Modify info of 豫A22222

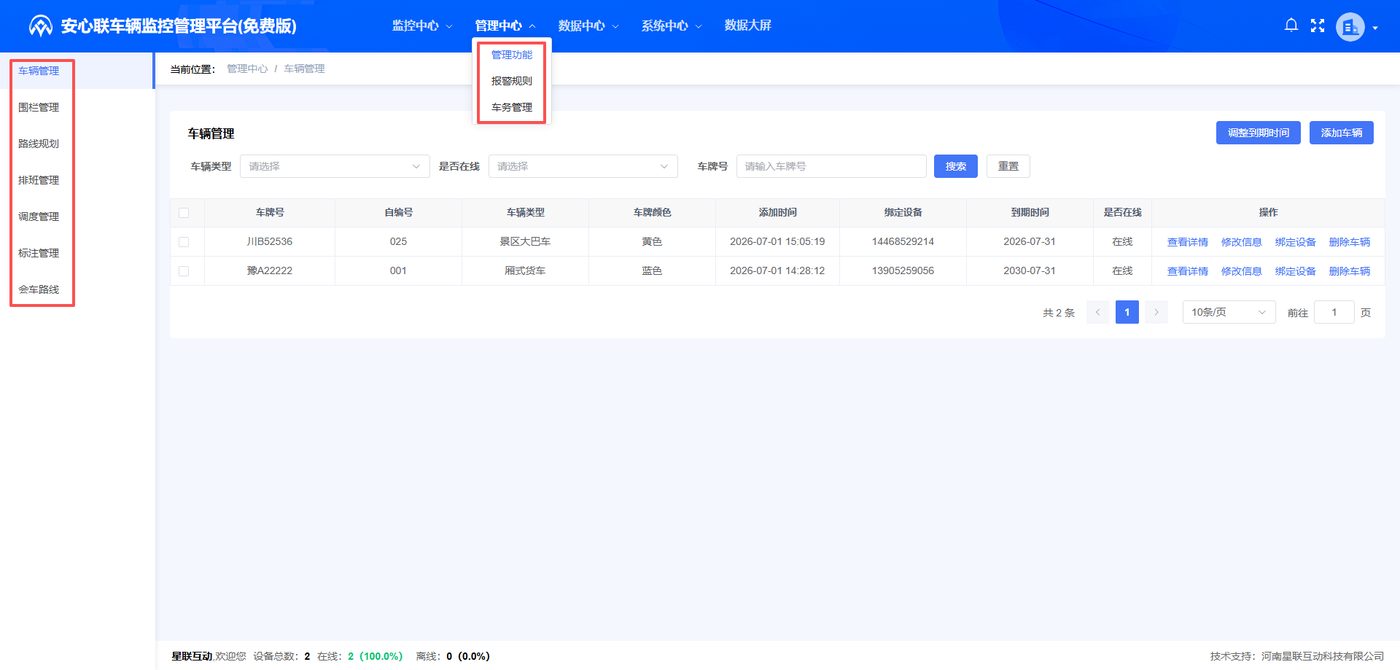click(x=1241, y=271)
